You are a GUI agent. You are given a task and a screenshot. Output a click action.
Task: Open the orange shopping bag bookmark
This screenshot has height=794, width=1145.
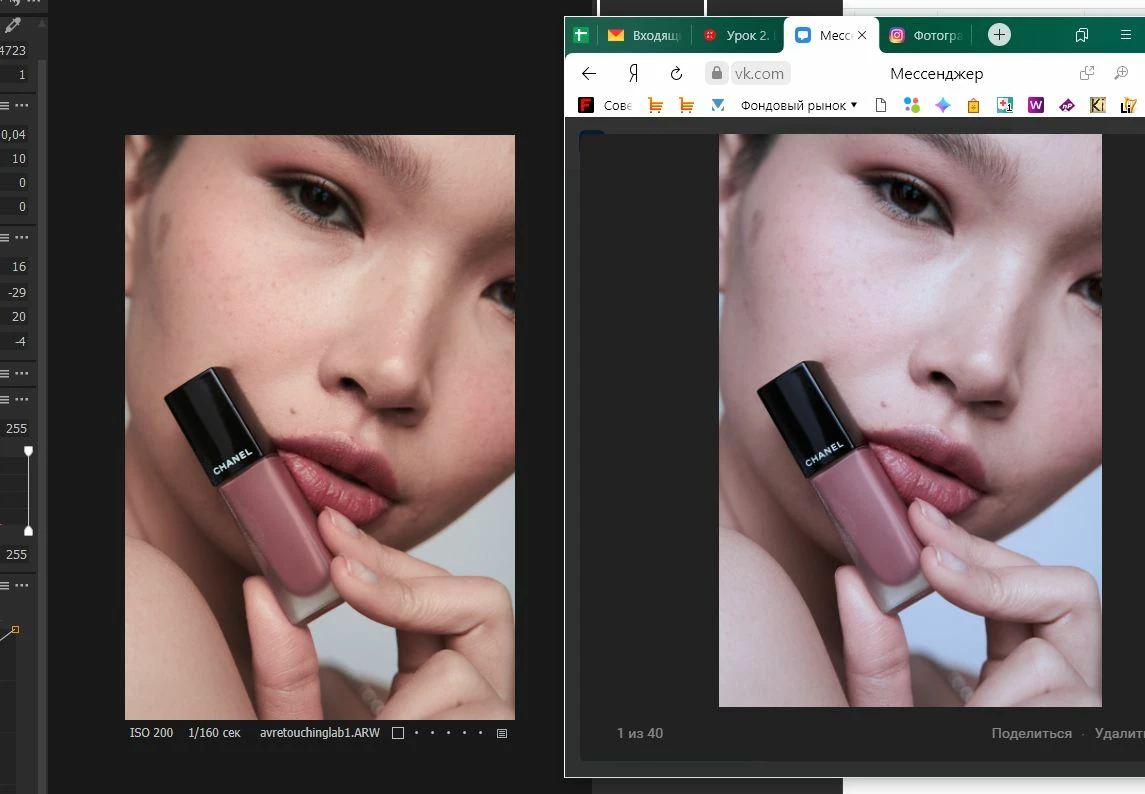click(x=973, y=106)
